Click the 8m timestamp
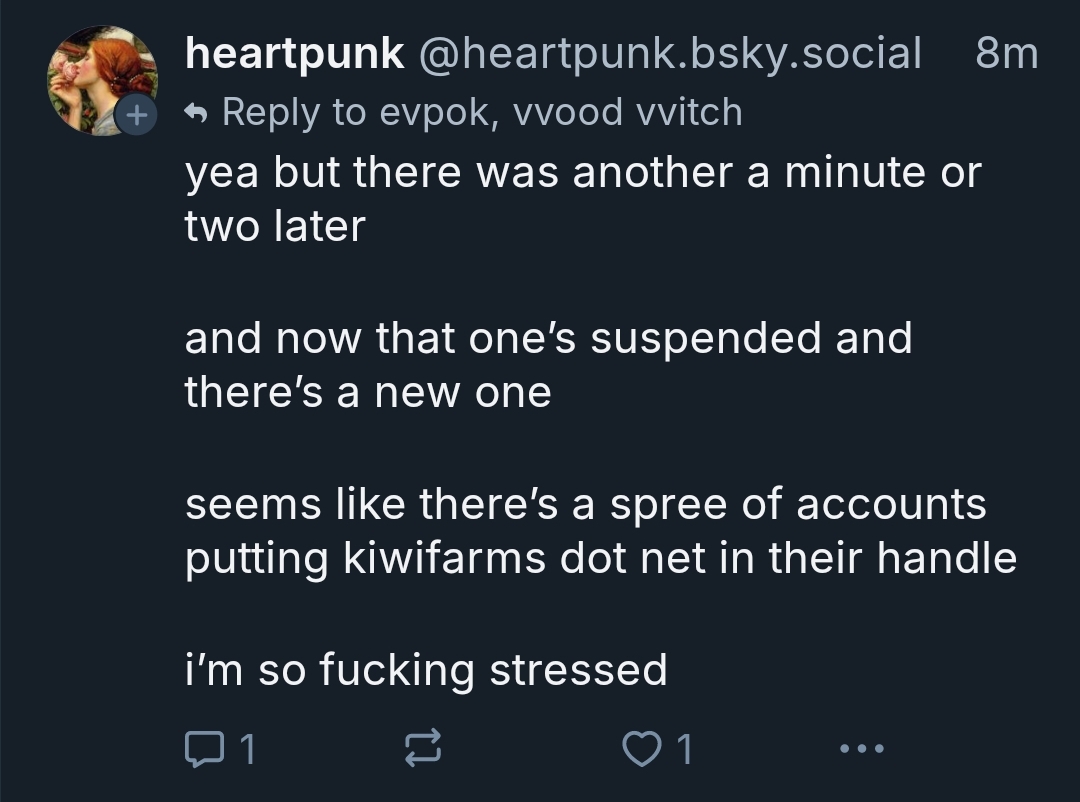 pyautogui.click(x=1006, y=53)
